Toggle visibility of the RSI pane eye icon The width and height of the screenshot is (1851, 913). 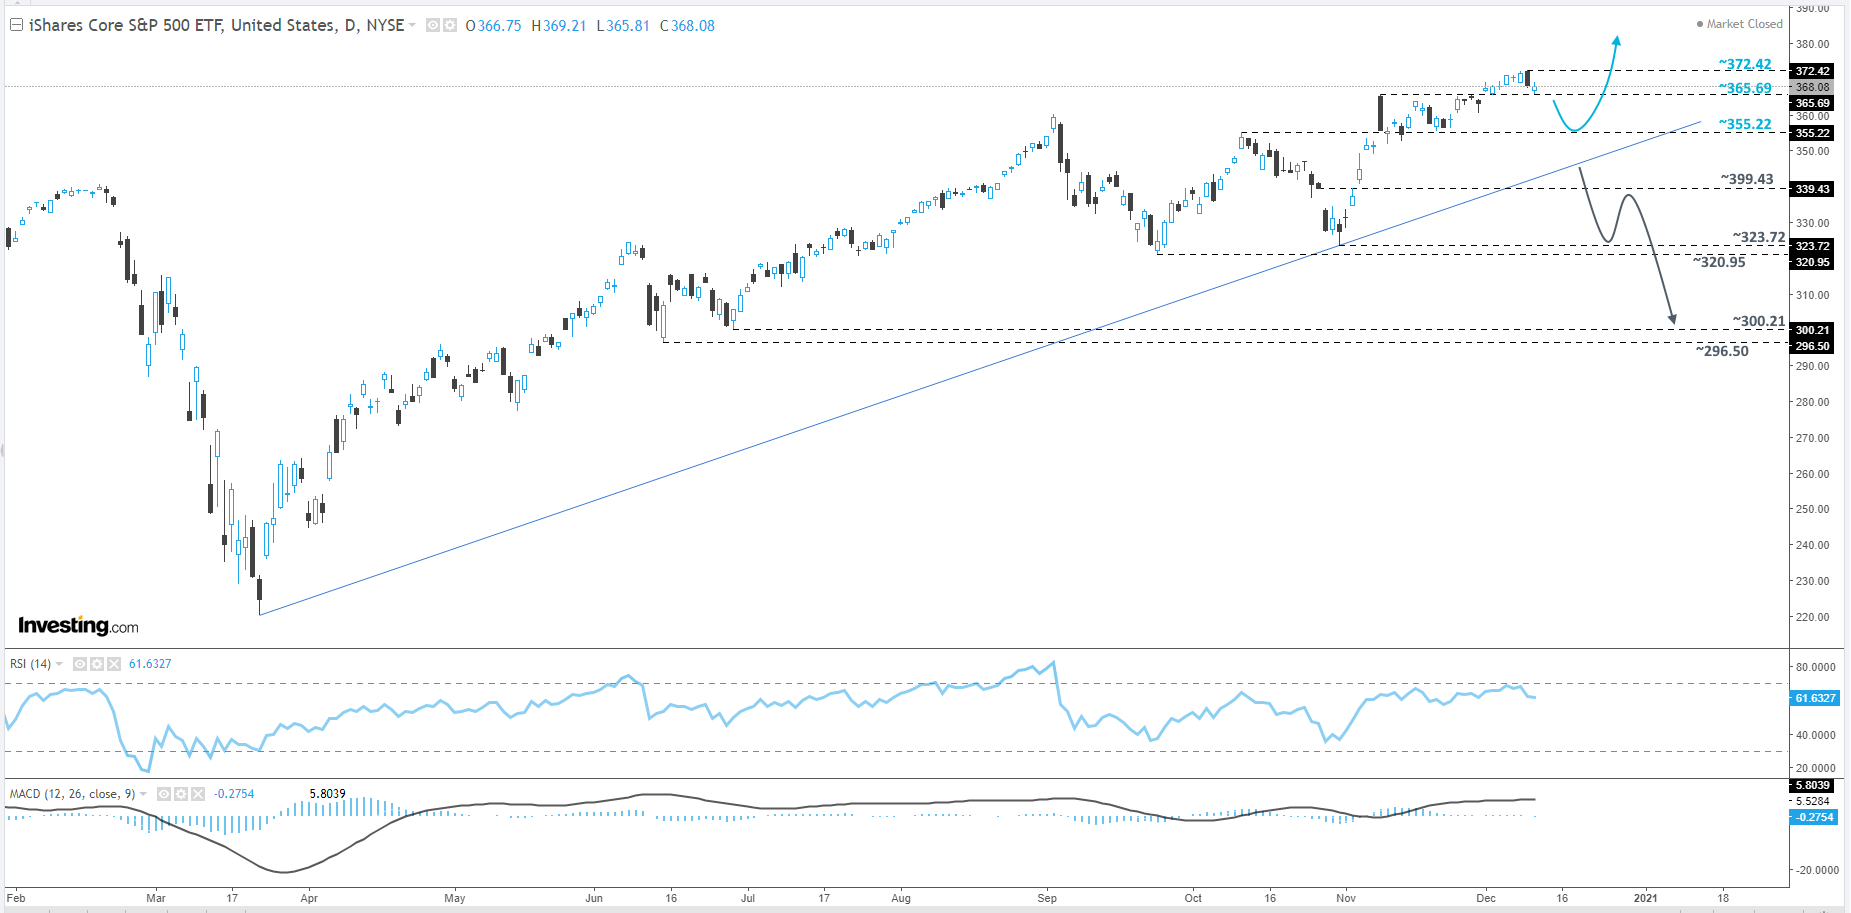[x=80, y=664]
